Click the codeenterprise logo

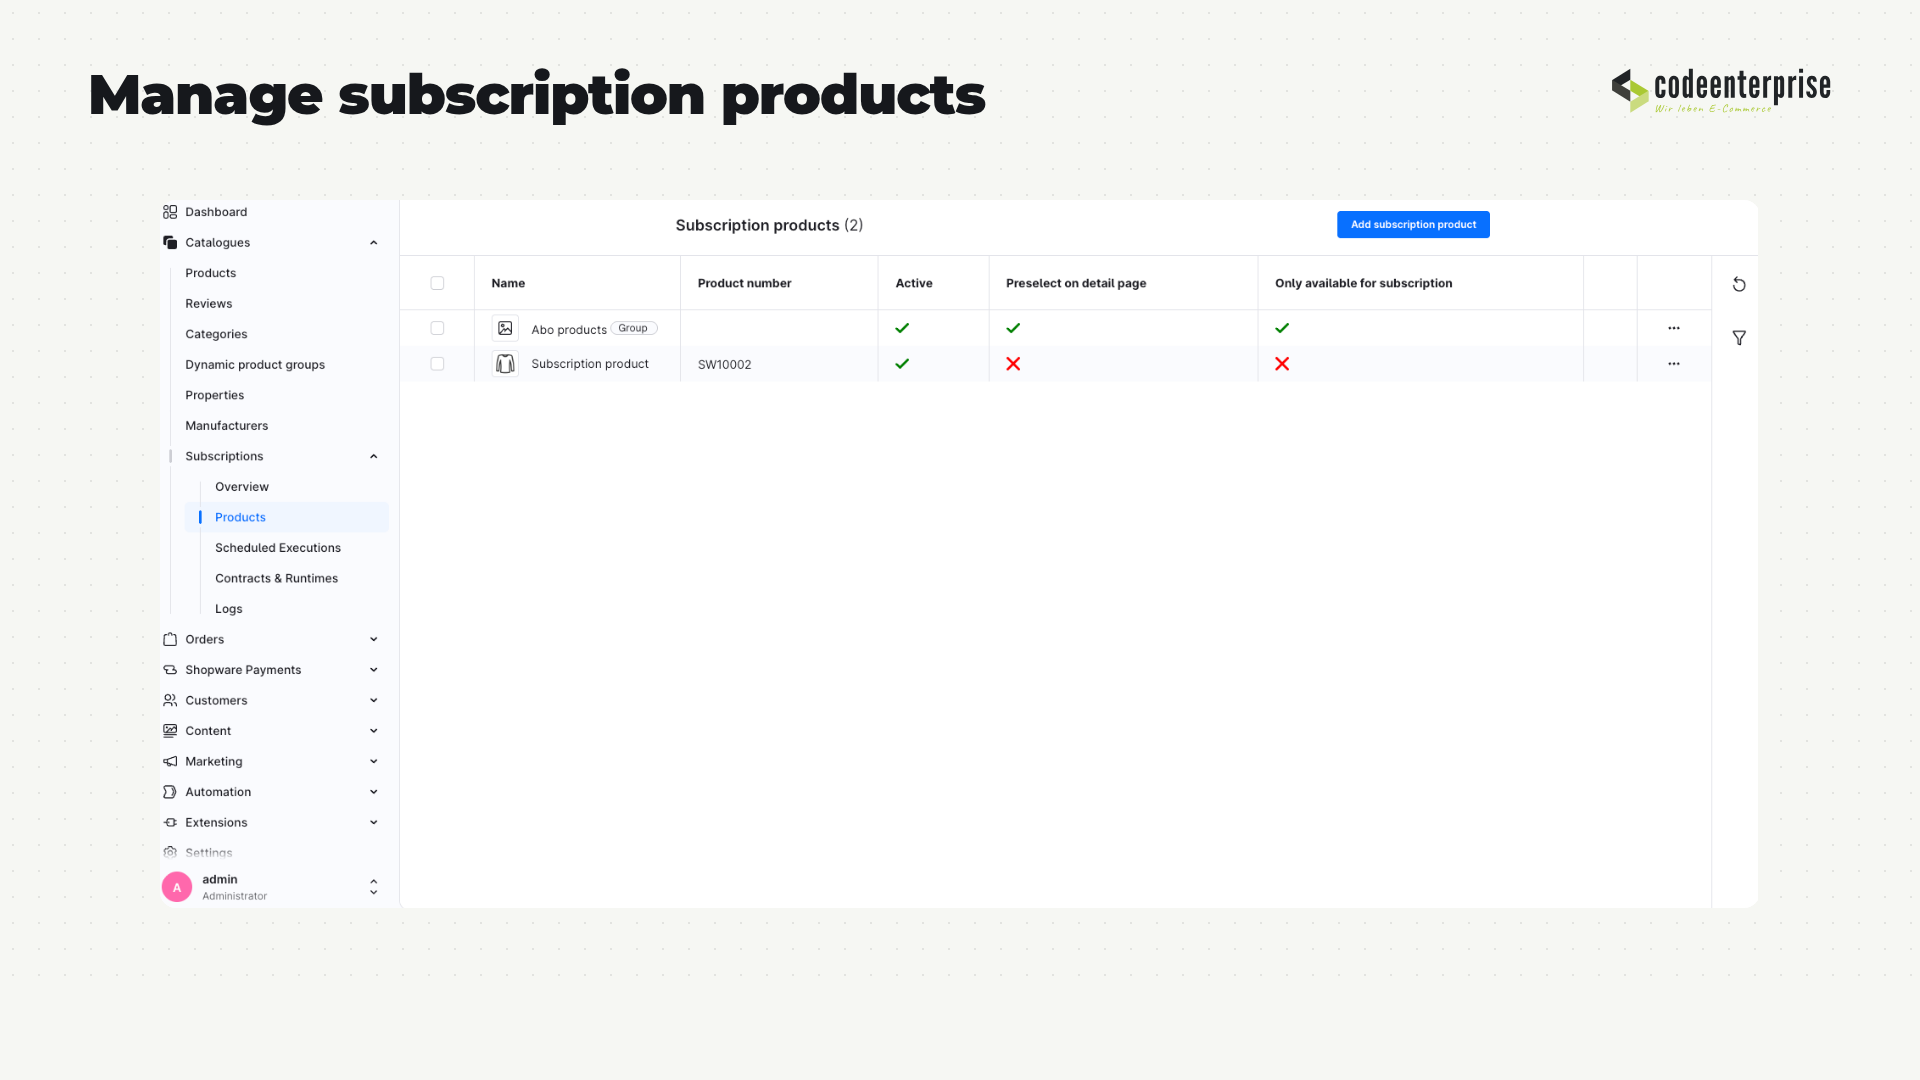tap(1721, 90)
